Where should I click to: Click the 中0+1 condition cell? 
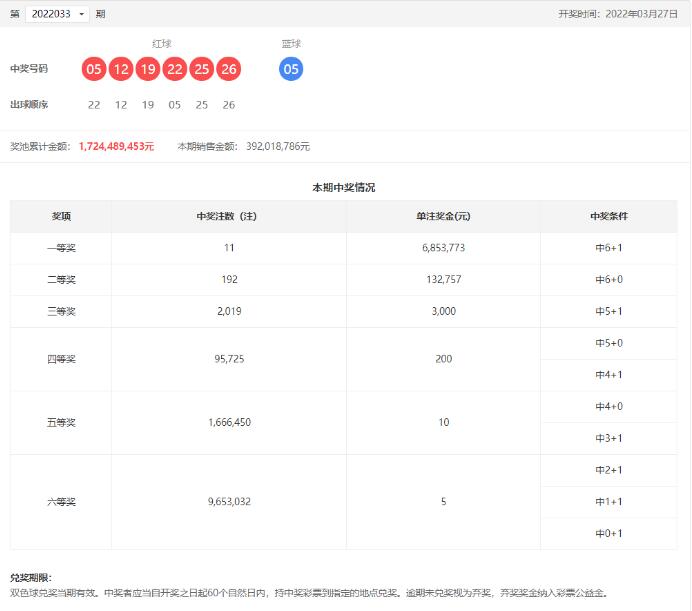(x=609, y=534)
